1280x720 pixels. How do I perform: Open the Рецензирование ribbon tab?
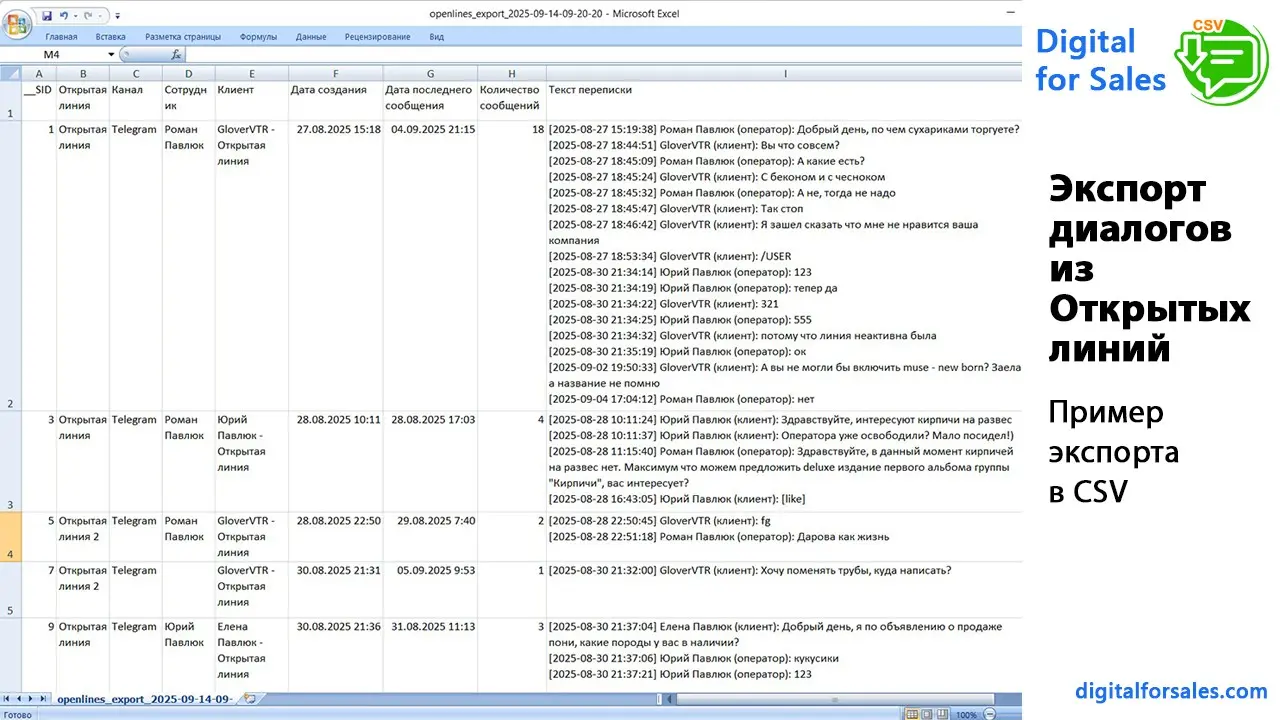[x=377, y=37]
